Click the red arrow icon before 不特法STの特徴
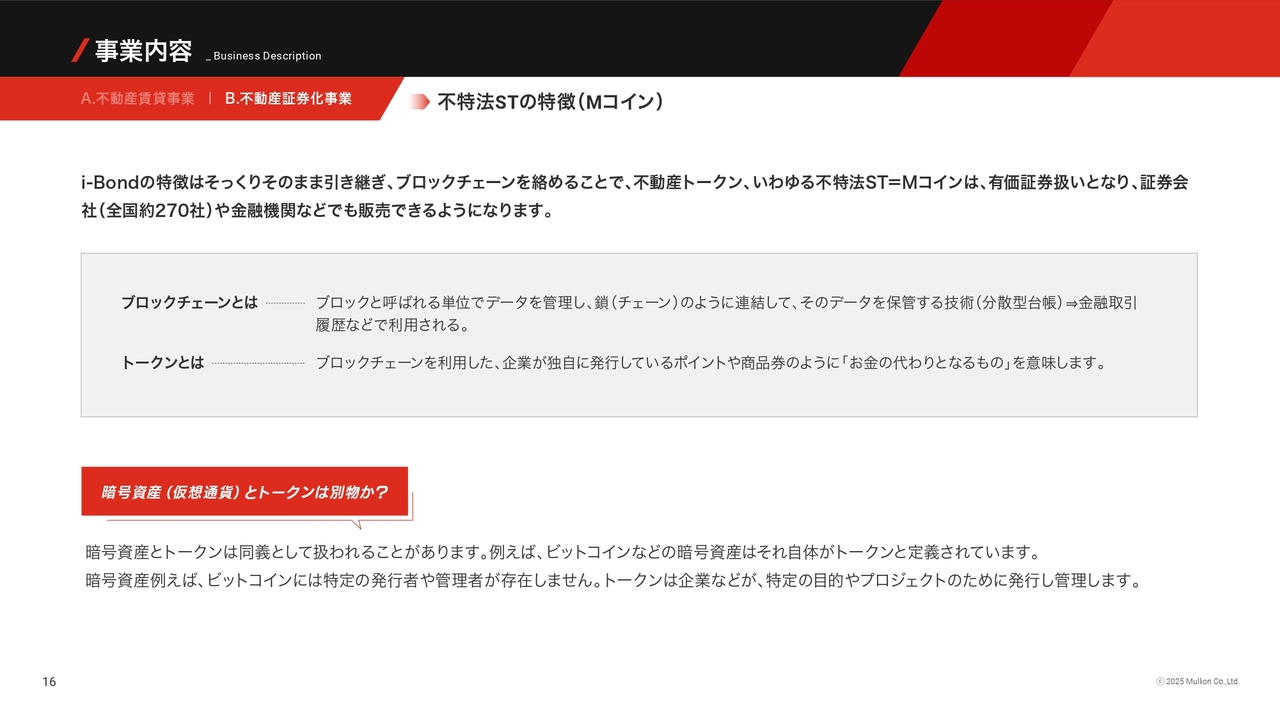1280x720 pixels. point(420,101)
